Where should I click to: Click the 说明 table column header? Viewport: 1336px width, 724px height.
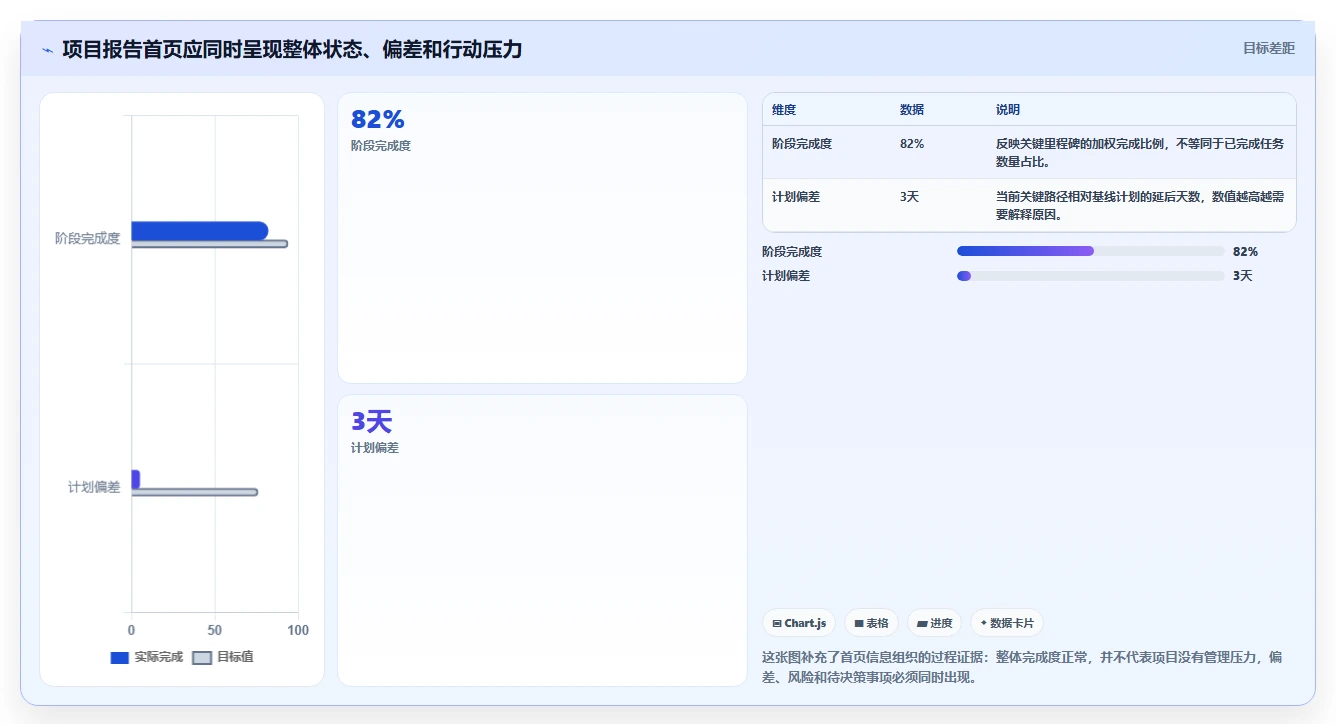click(x=1008, y=110)
